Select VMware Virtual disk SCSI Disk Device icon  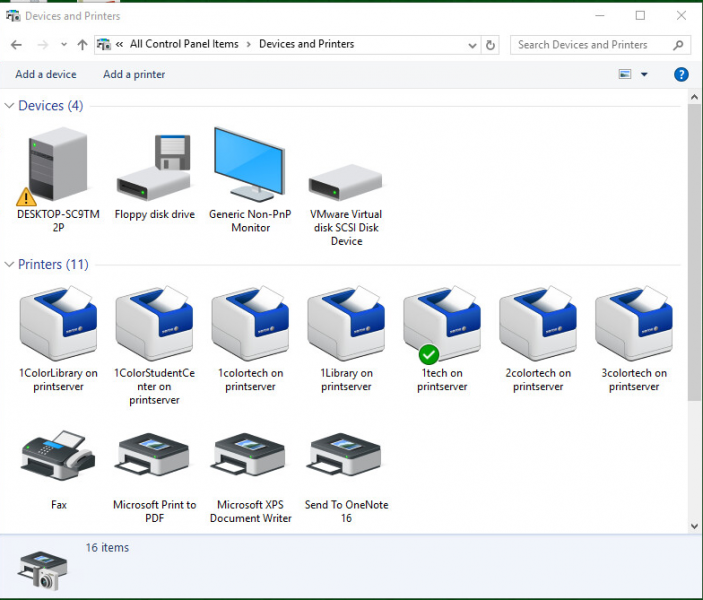click(346, 182)
